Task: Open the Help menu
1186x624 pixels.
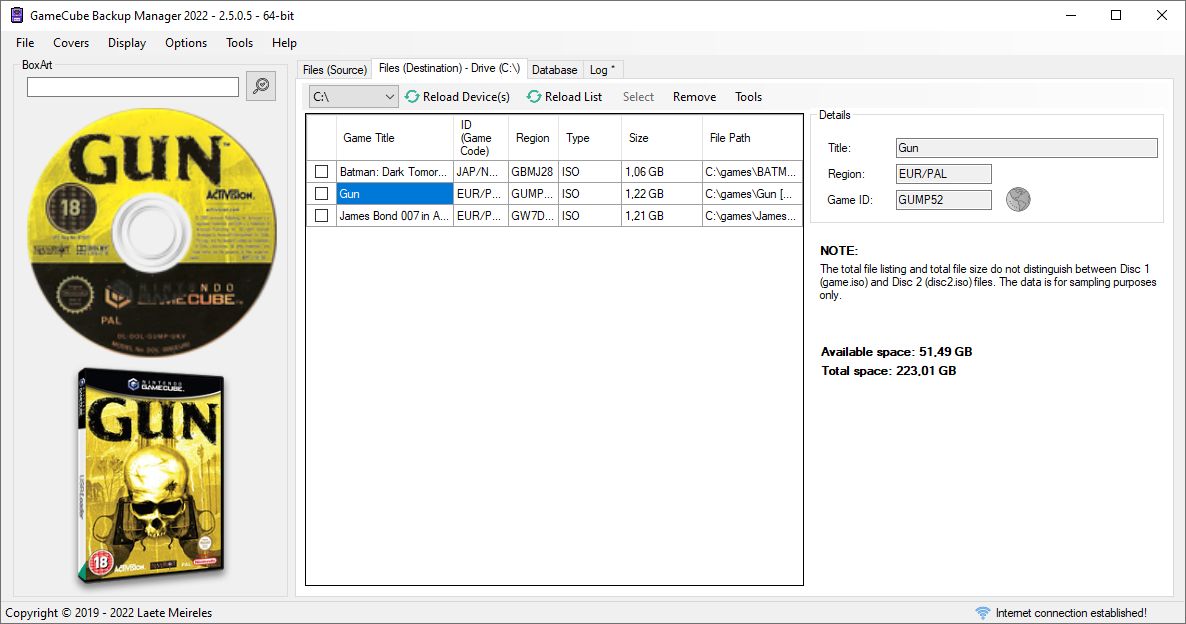Action: (x=284, y=43)
